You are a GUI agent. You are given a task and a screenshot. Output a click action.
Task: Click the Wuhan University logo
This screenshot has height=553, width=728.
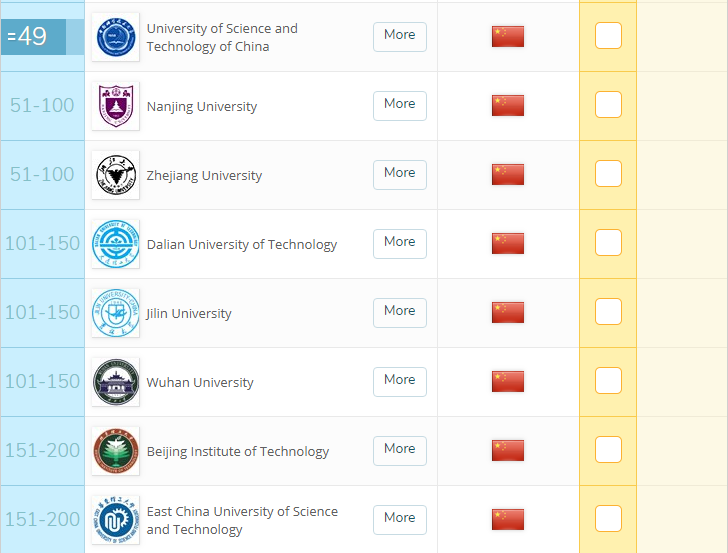coord(115,382)
